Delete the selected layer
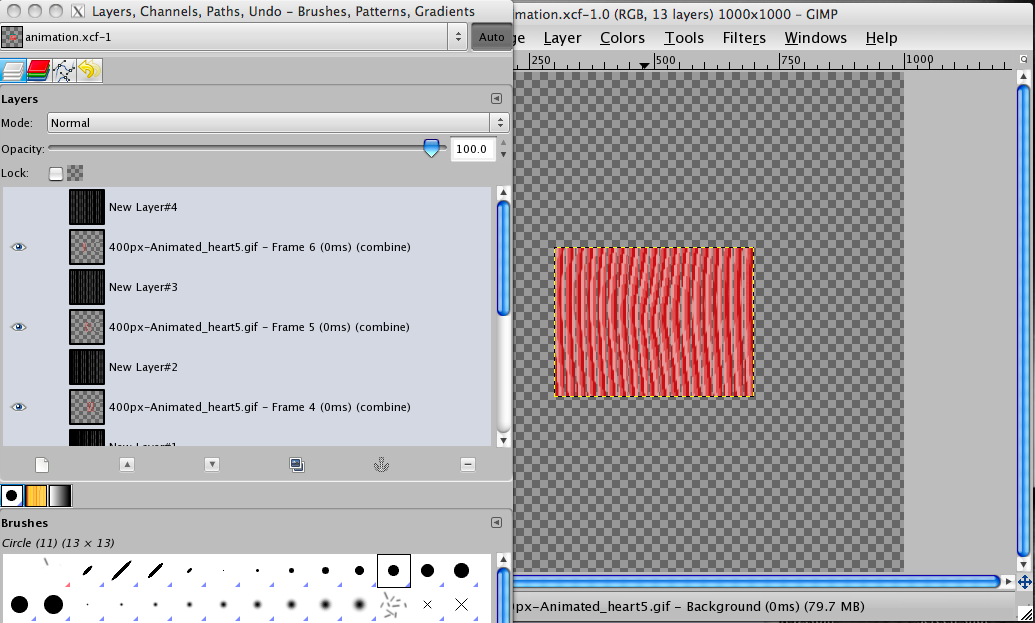 coord(467,464)
